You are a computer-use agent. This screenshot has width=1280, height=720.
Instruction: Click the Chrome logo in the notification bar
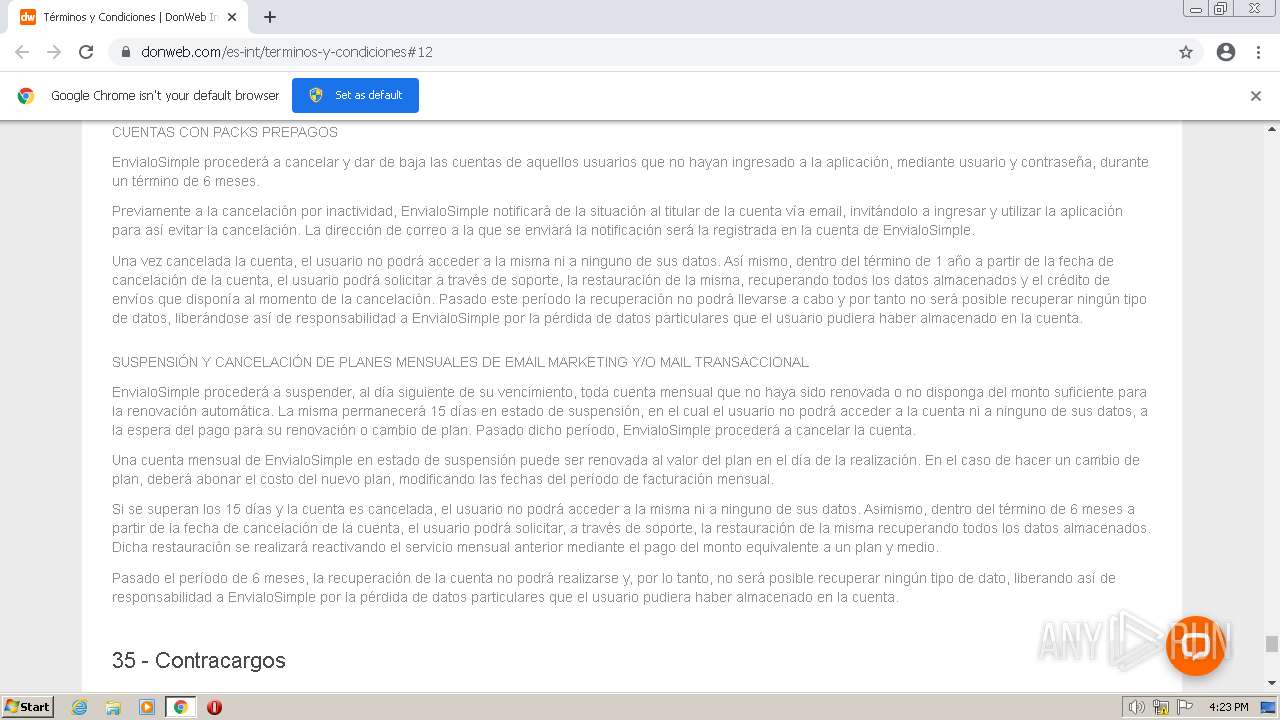click(x=26, y=96)
